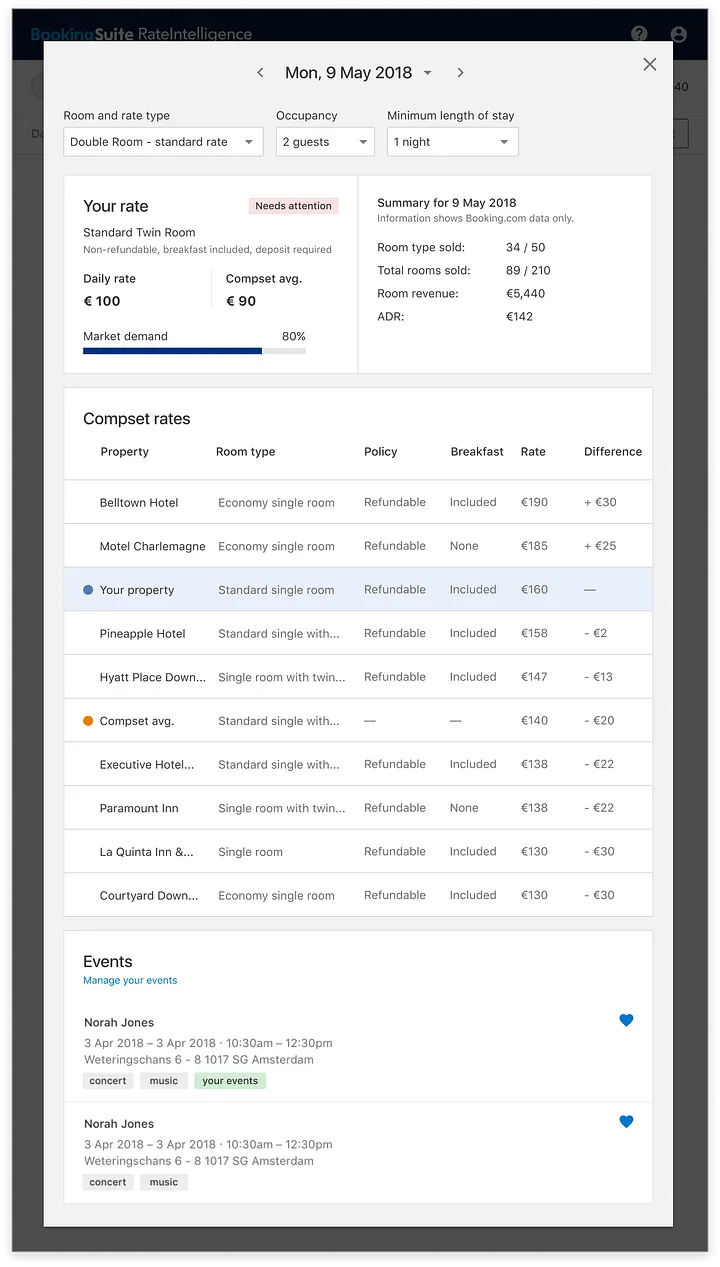Image resolution: width=720 pixels, height=1267 pixels.
Task: Select the Belltown Hotel row
Action: click(358, 502)
